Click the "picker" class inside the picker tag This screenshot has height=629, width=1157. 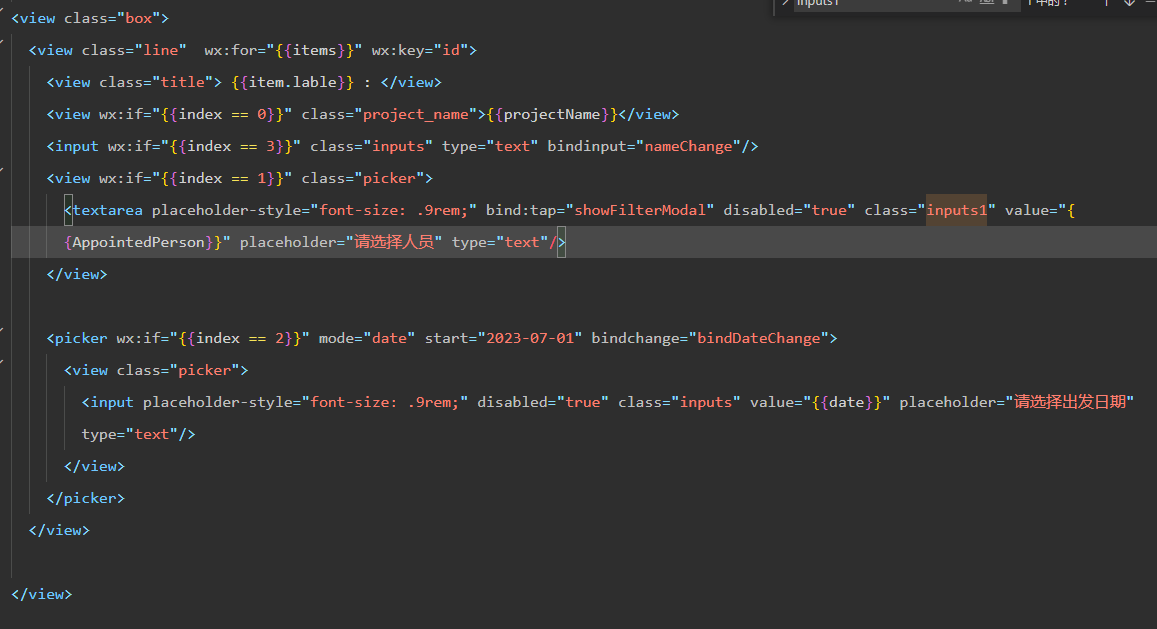[204, 370]
